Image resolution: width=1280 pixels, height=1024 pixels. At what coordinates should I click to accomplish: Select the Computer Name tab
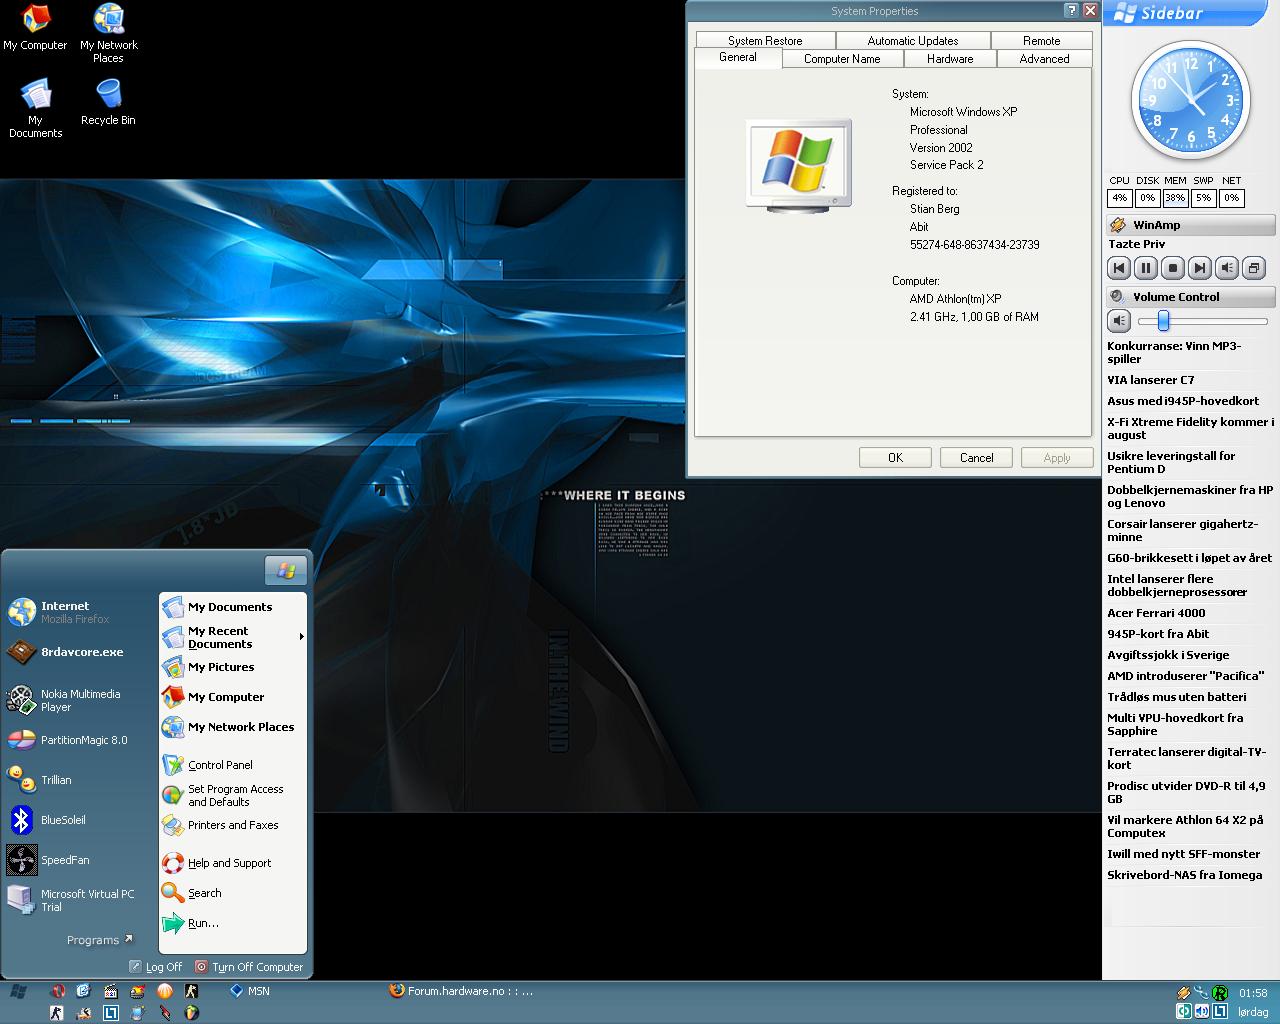tap(842, 59)
